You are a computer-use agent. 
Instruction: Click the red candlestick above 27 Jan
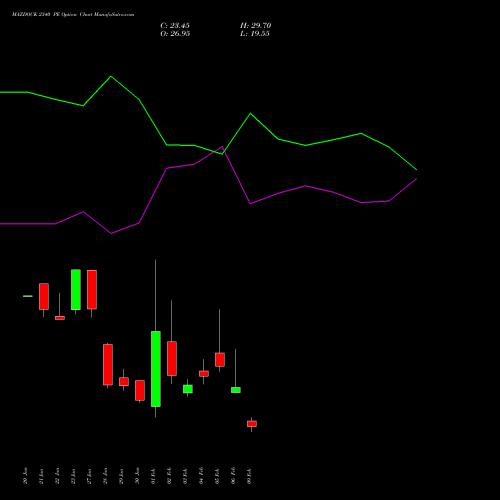coord(92,290)
